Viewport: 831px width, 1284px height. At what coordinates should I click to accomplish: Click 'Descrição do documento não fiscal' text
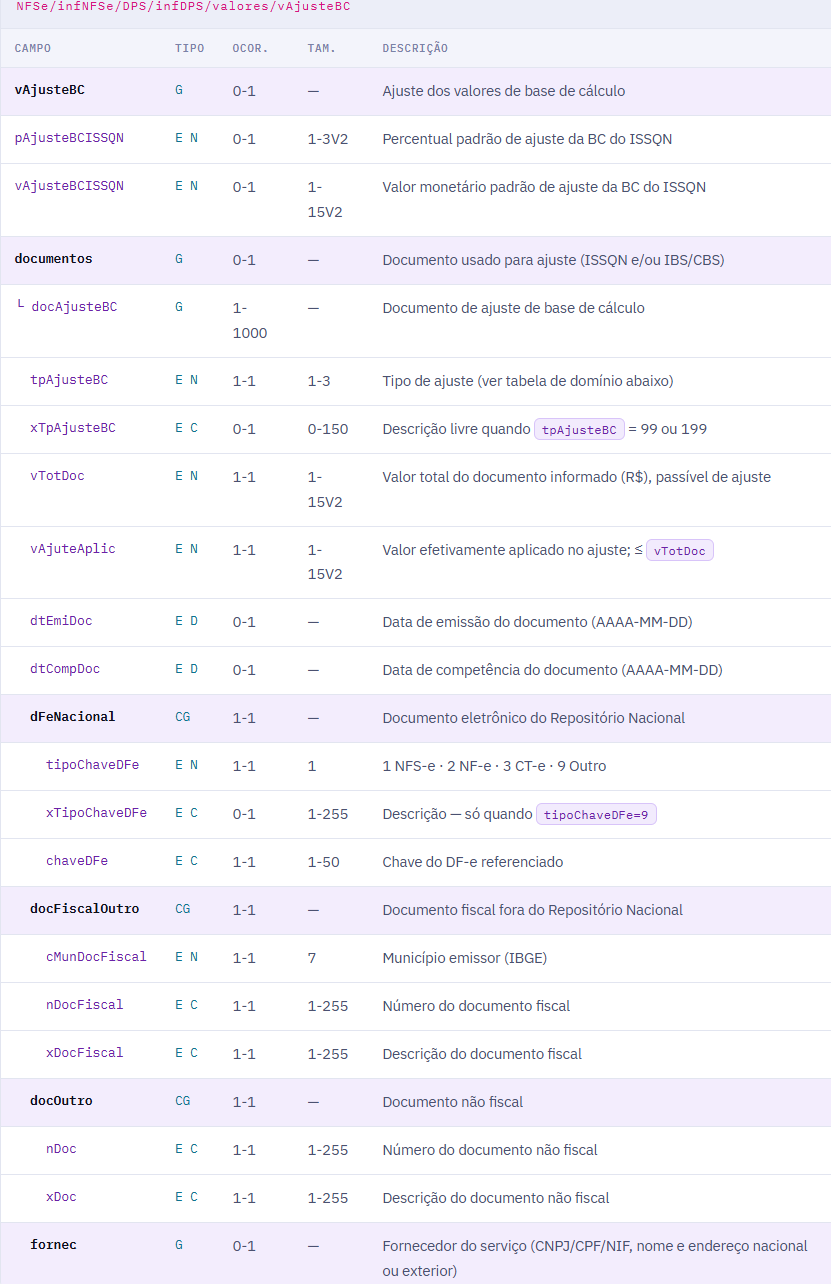coord(496,1198)
